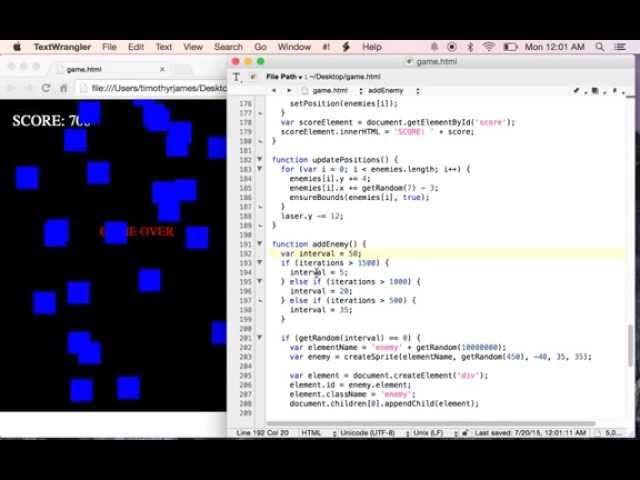
Task: Click the Wi-Fi status icon
Action: (489, 47)
